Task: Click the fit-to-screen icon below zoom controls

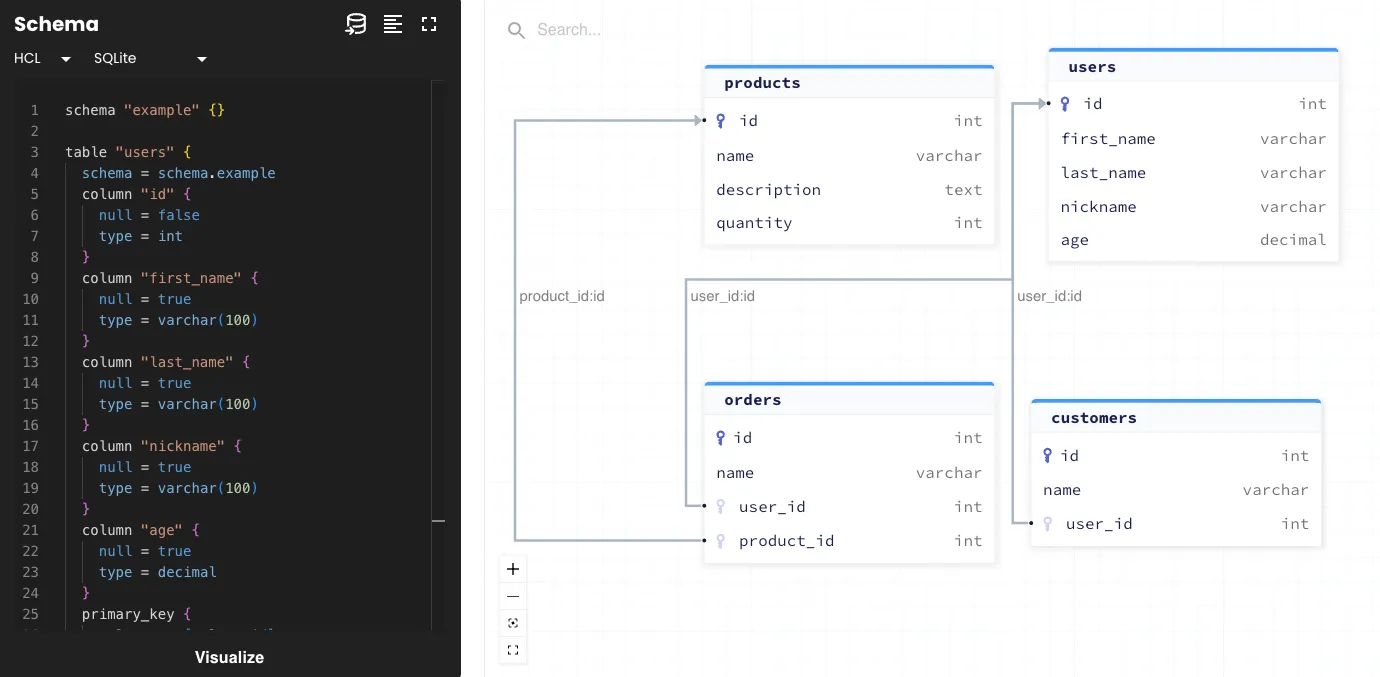Action: pos(513,650)
